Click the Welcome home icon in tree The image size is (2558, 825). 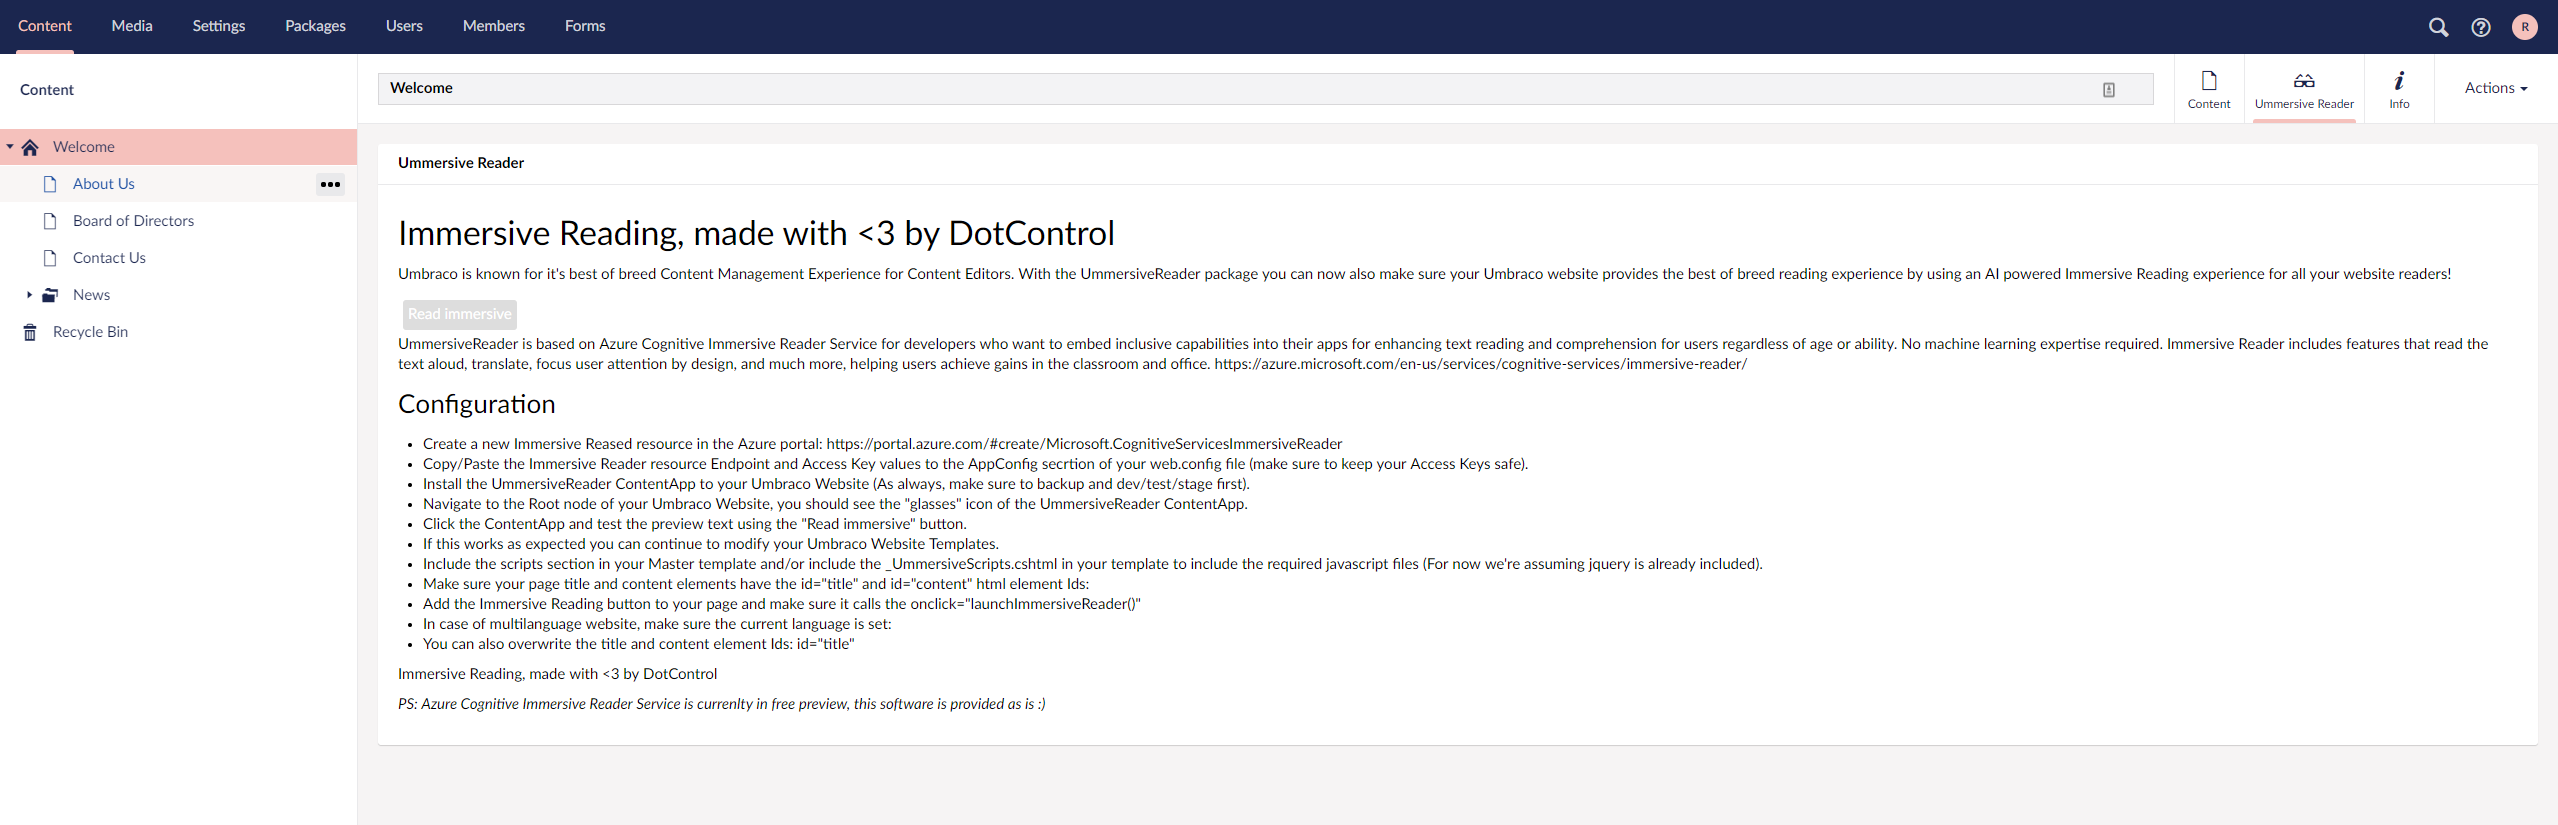30,147
